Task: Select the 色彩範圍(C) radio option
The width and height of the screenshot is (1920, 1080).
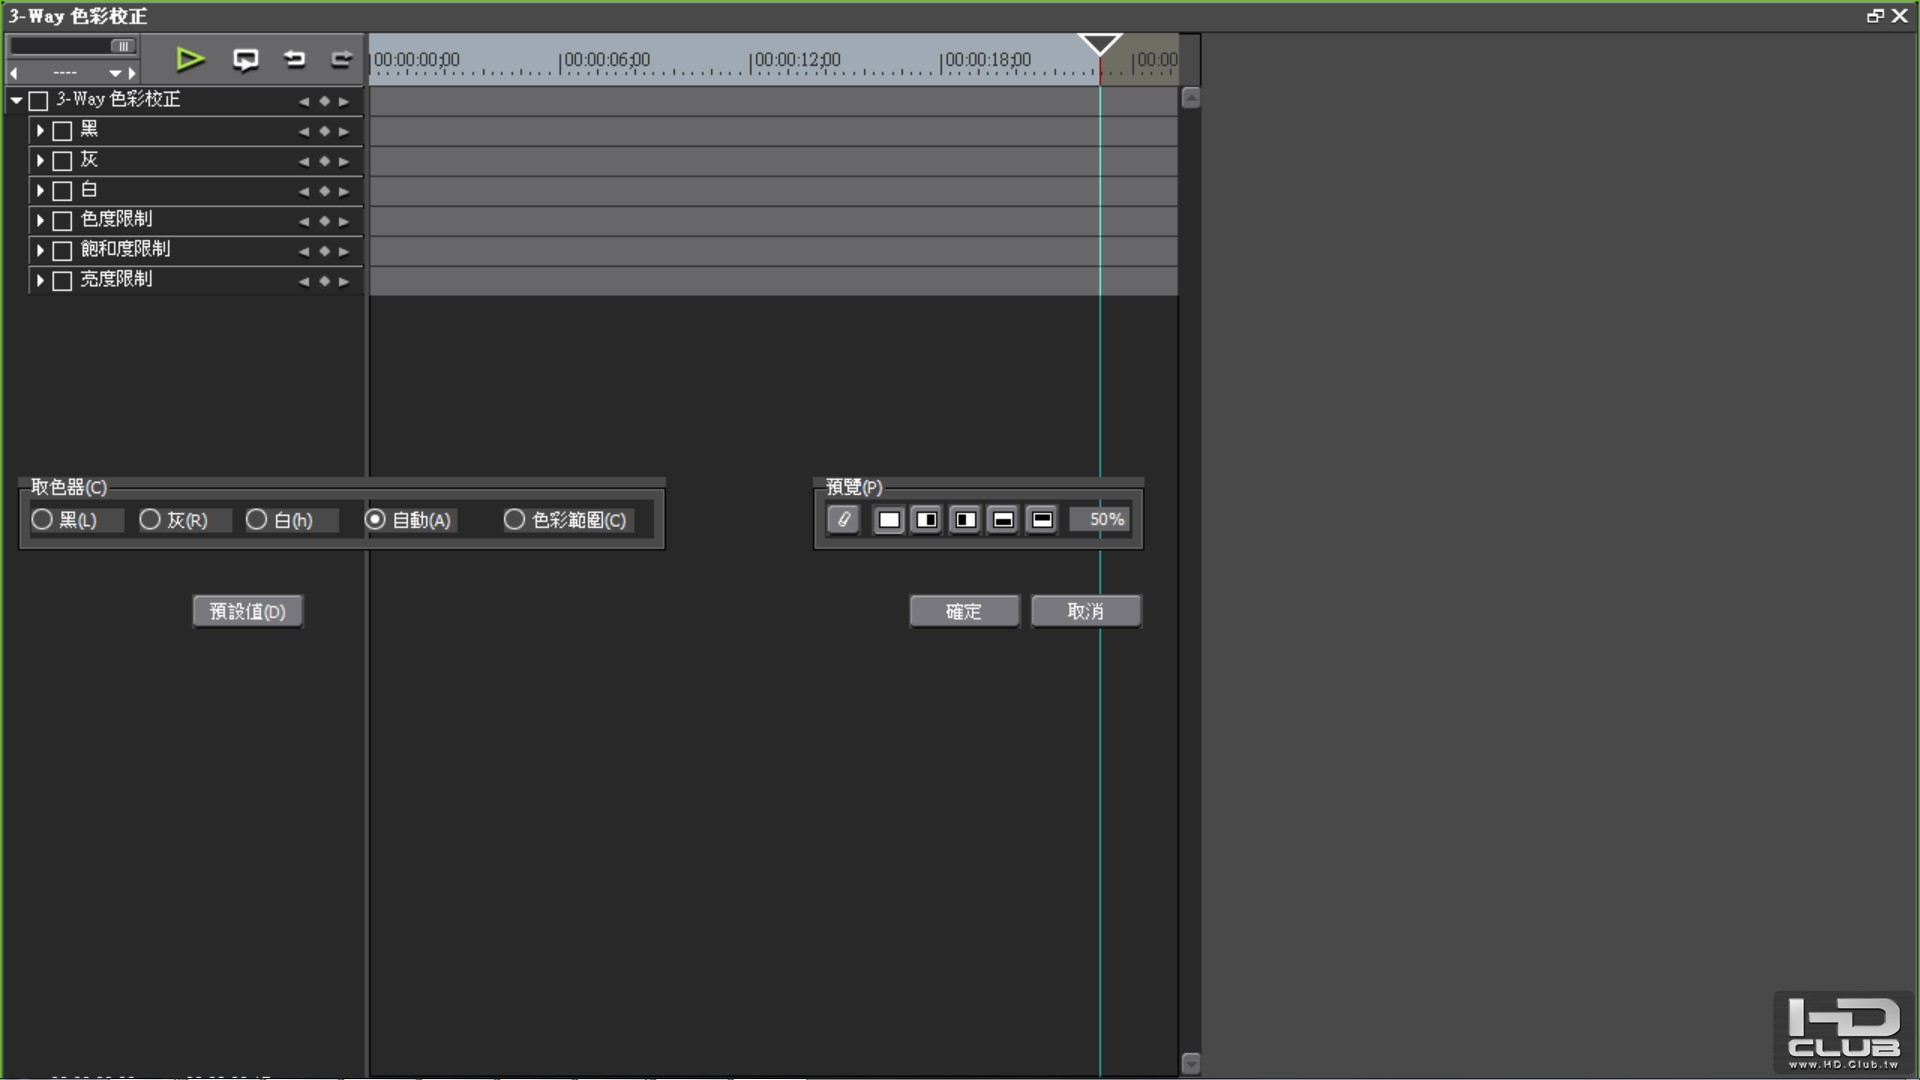Action: click(x=566, y=520)
